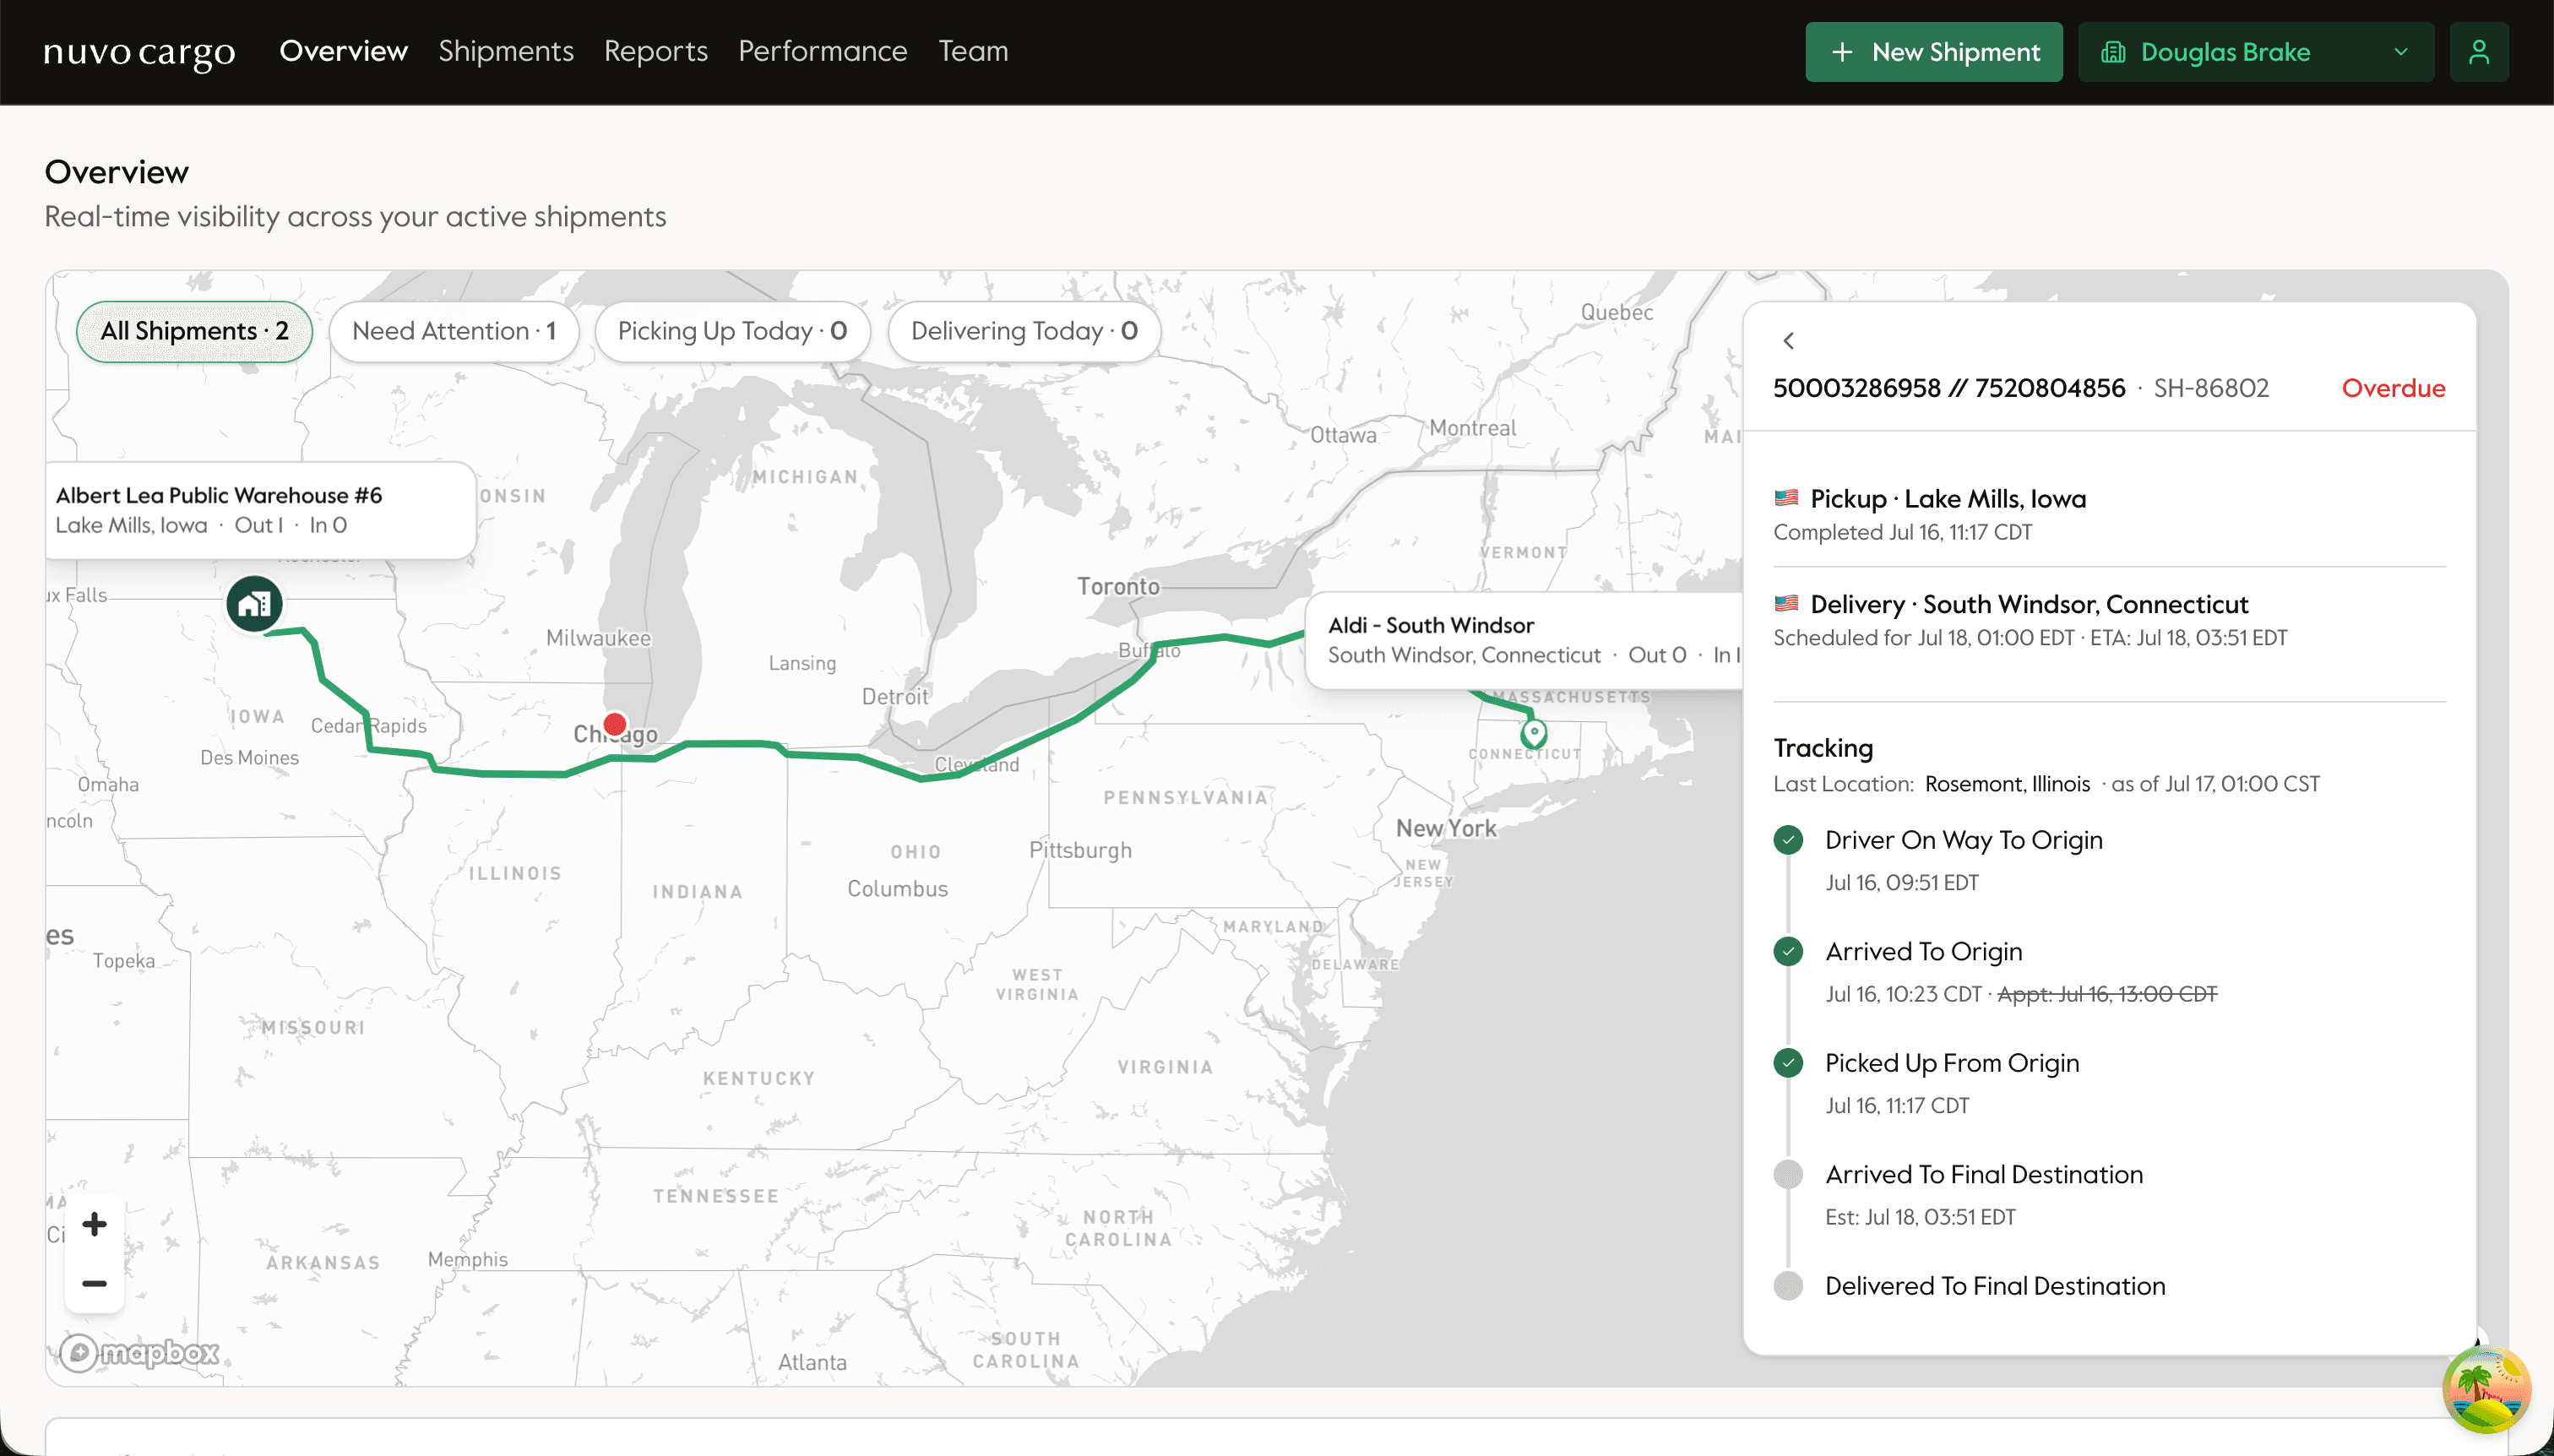
Task: Select the Need Attention filter
Action: 454,331
